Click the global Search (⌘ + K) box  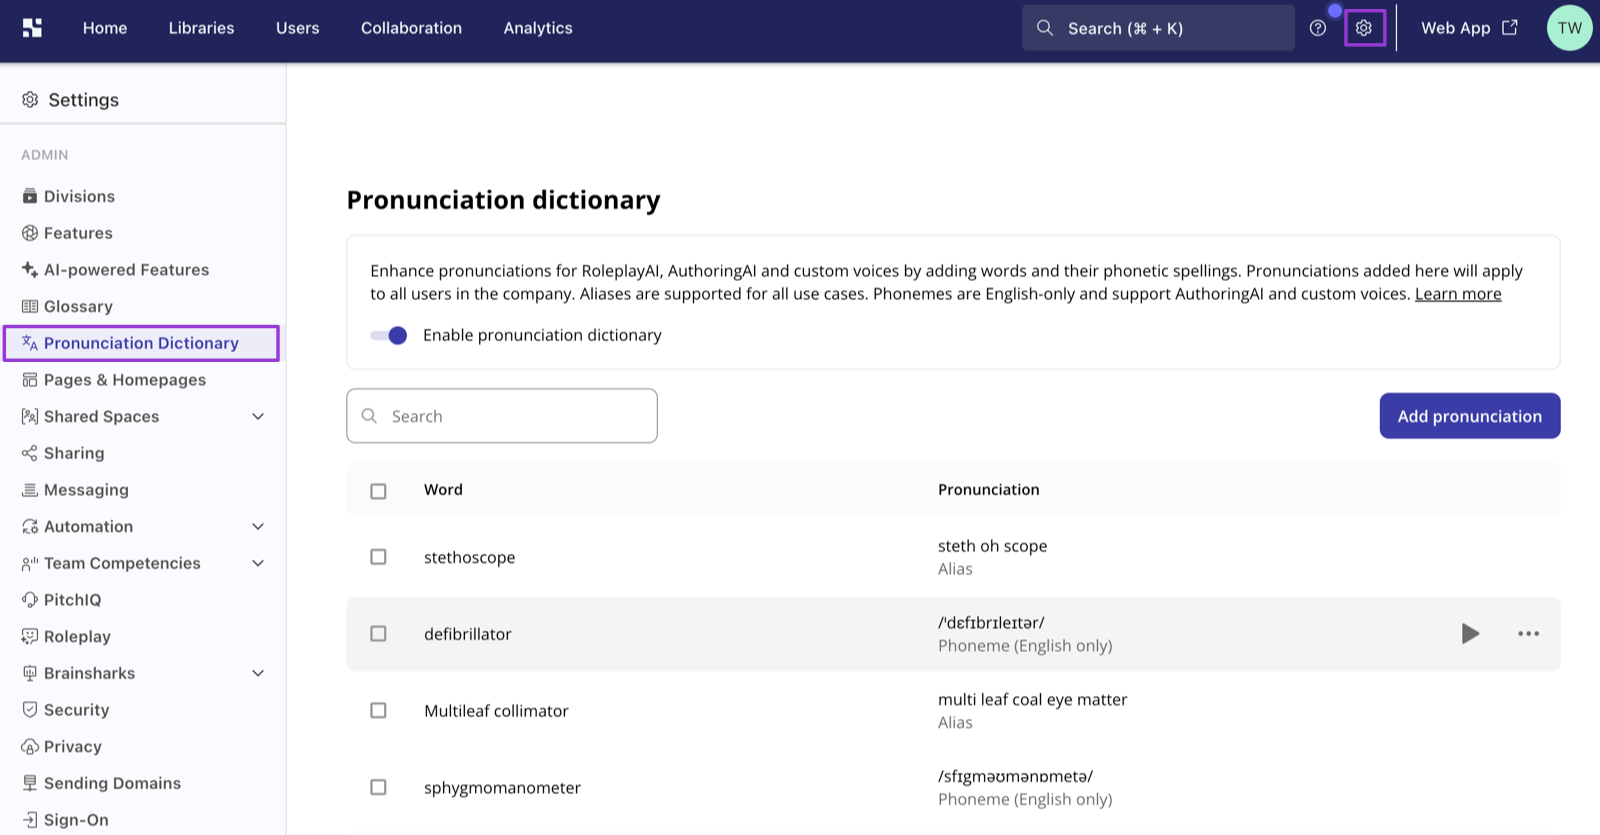pos(1158,28)
